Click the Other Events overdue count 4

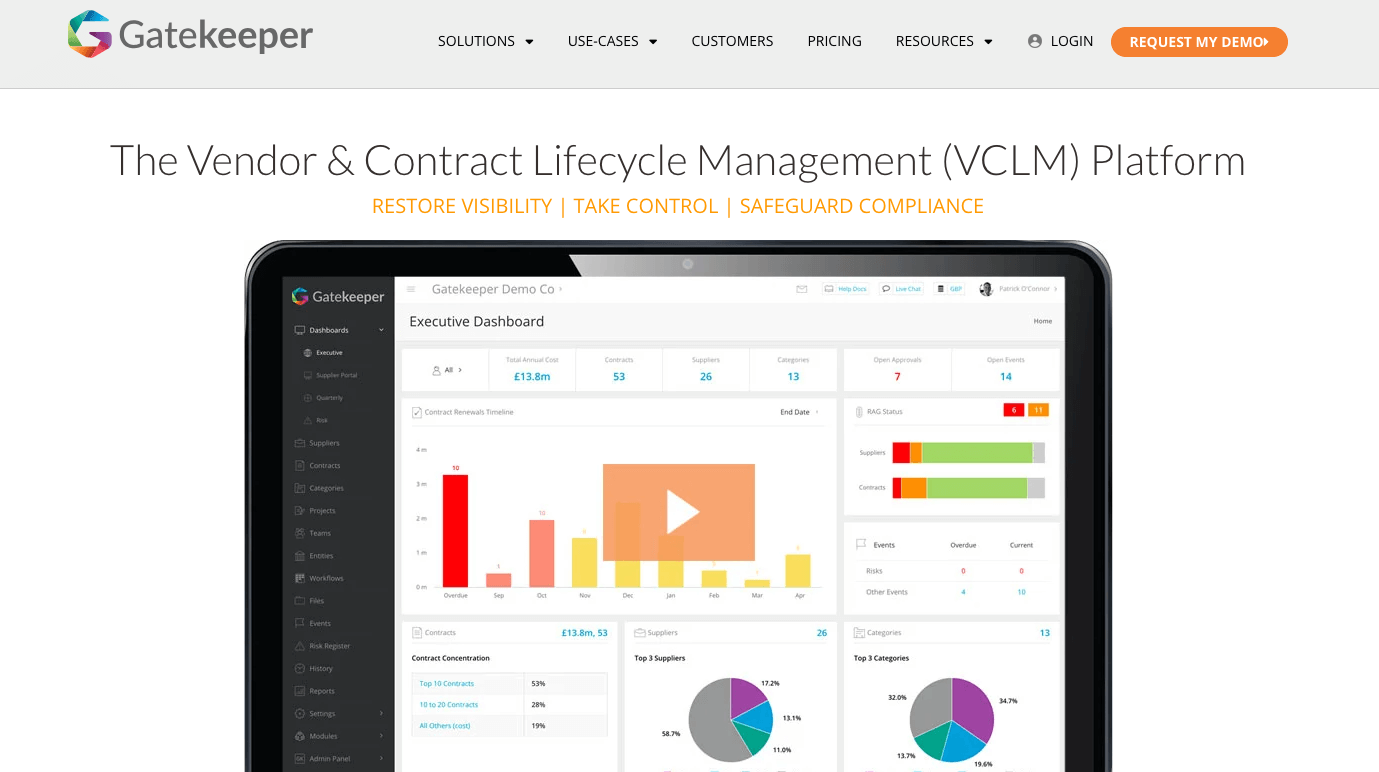click(x=963, y=592)
